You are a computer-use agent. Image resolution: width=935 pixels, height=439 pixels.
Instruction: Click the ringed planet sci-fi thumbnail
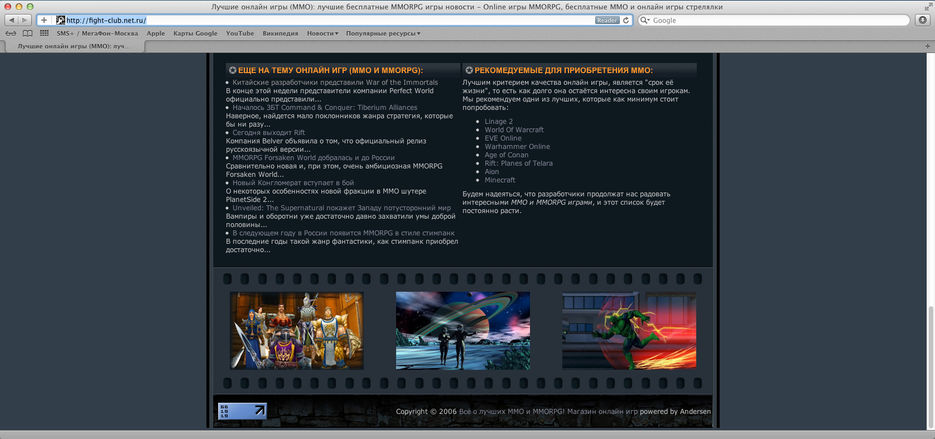[463, 330]
